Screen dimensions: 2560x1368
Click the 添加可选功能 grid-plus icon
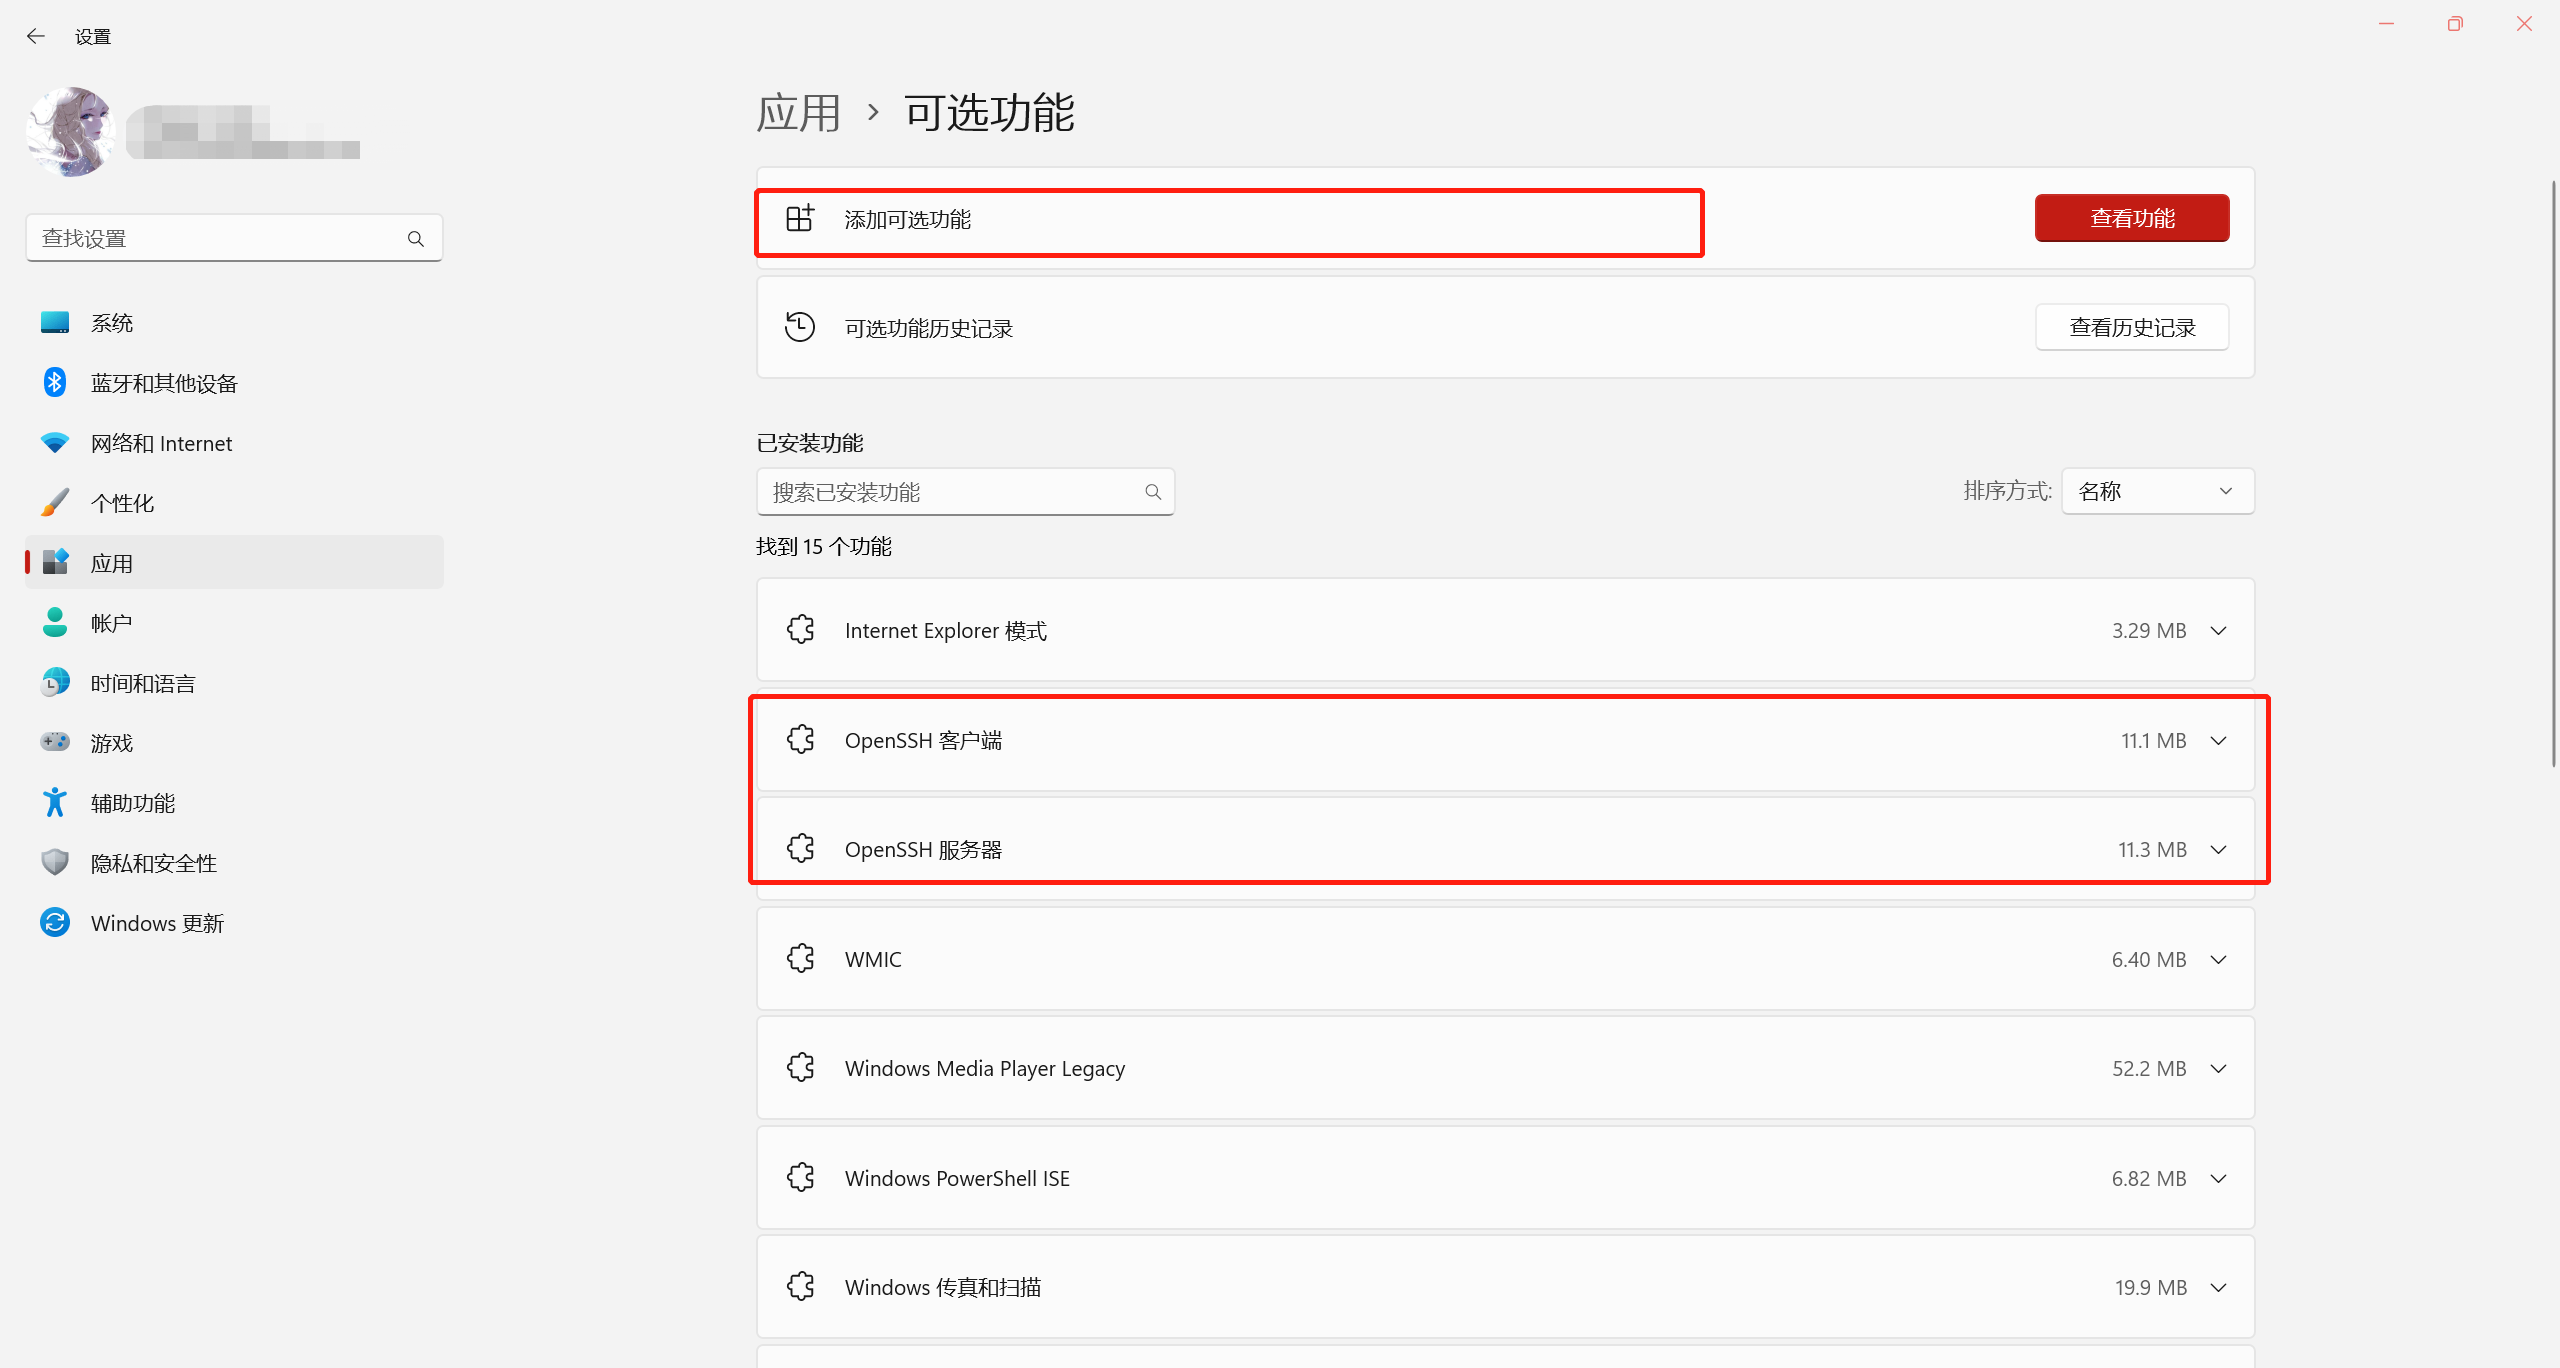coord(800,218)
